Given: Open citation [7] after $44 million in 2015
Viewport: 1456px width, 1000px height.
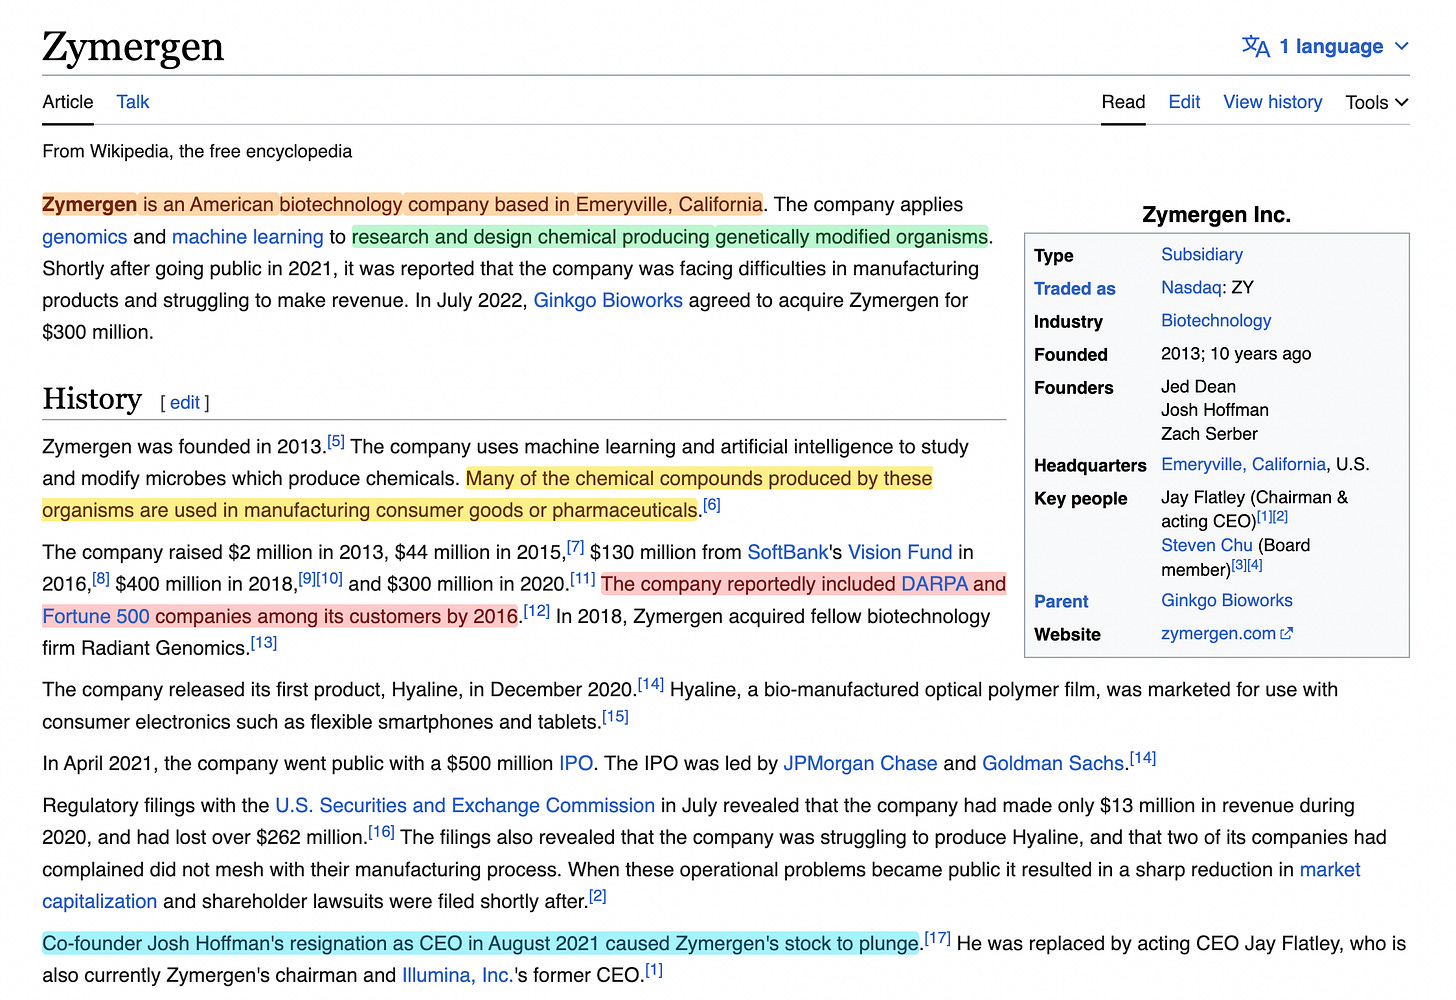Looking at the screenshot, I should (575, 547).
